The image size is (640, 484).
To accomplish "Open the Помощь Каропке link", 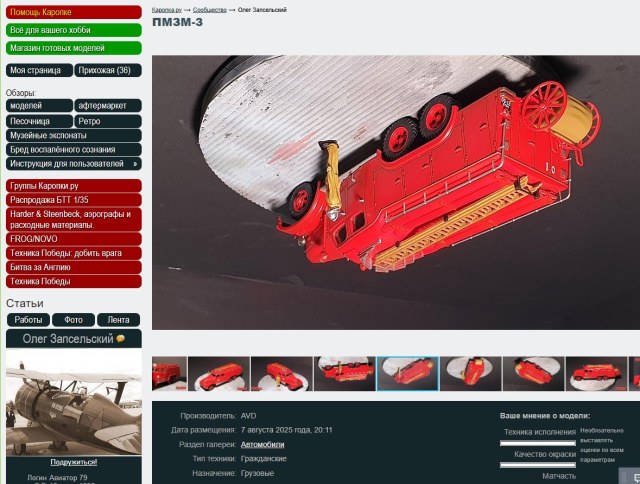I will click(73, 12).
